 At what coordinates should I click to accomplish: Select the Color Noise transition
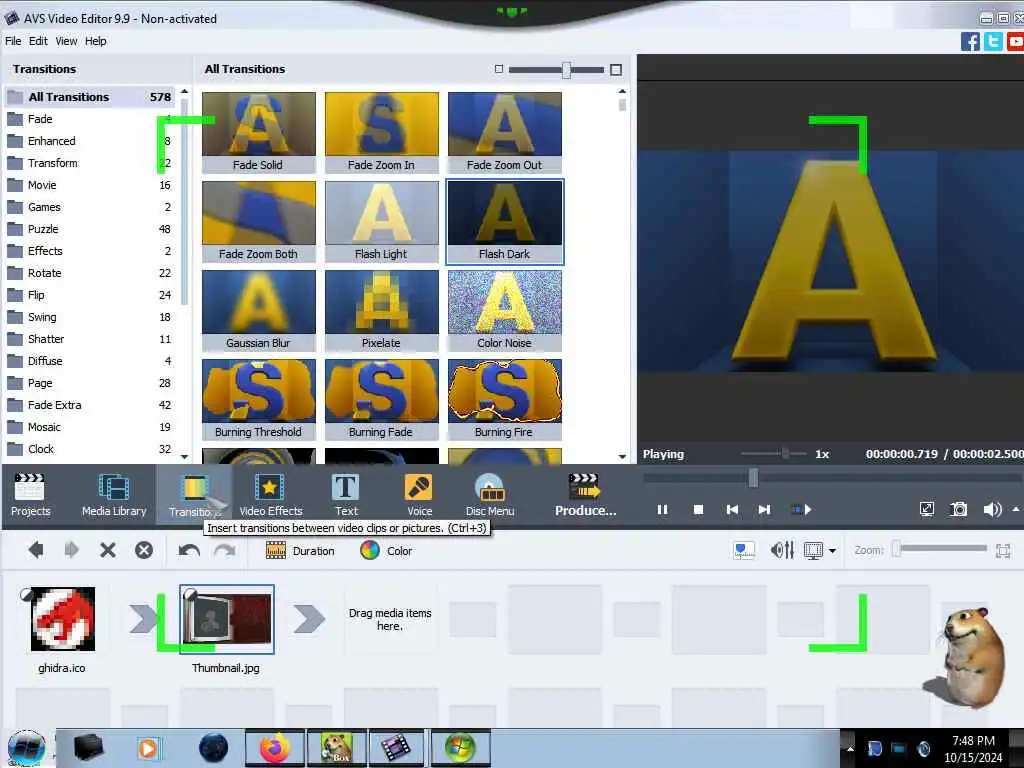pos(505,310)
